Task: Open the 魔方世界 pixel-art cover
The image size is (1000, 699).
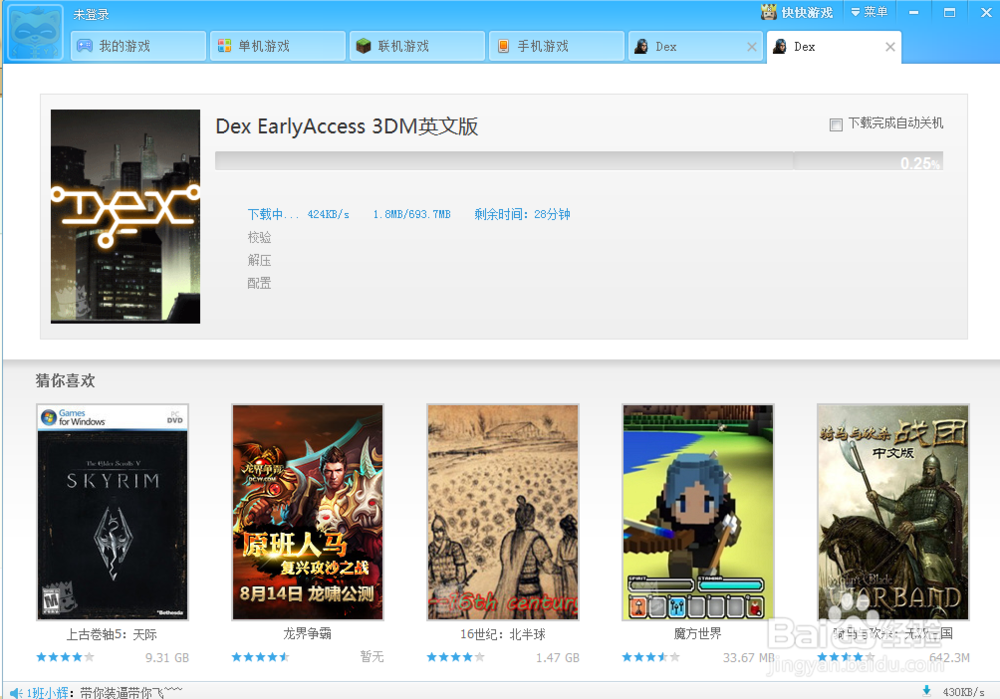Action: coord(698,512)
